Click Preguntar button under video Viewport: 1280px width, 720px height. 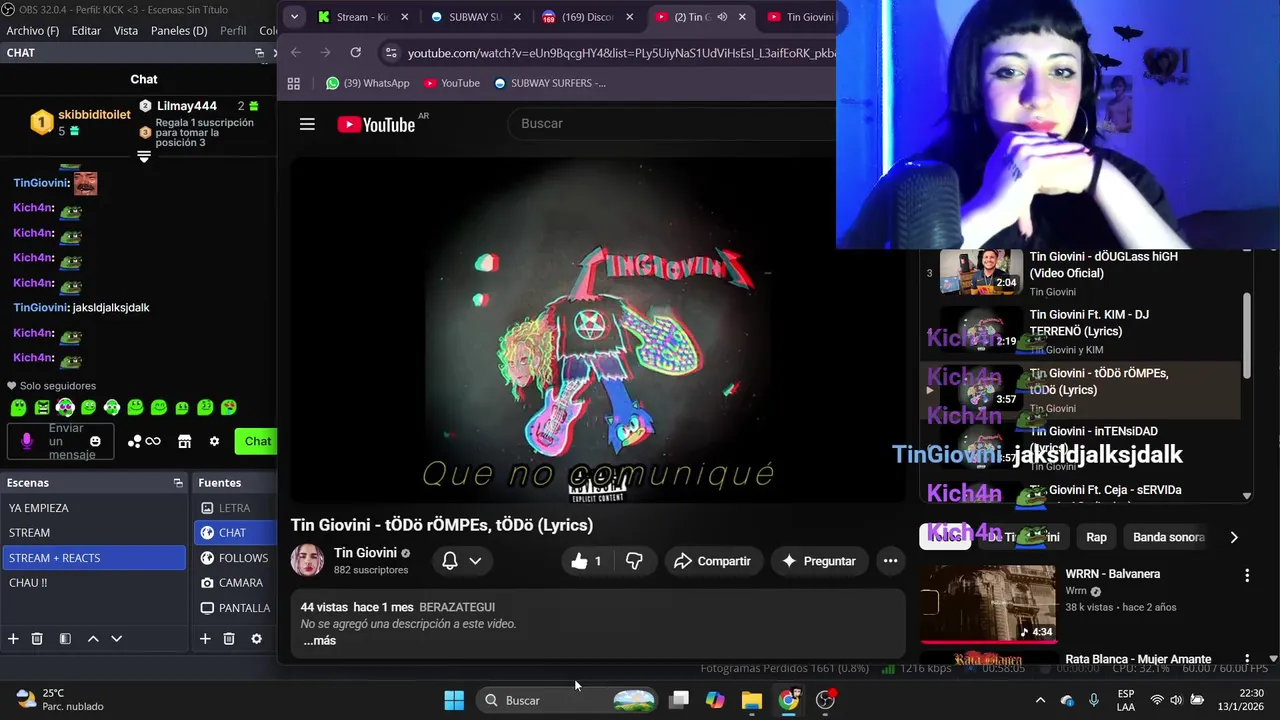pos(819,561)
